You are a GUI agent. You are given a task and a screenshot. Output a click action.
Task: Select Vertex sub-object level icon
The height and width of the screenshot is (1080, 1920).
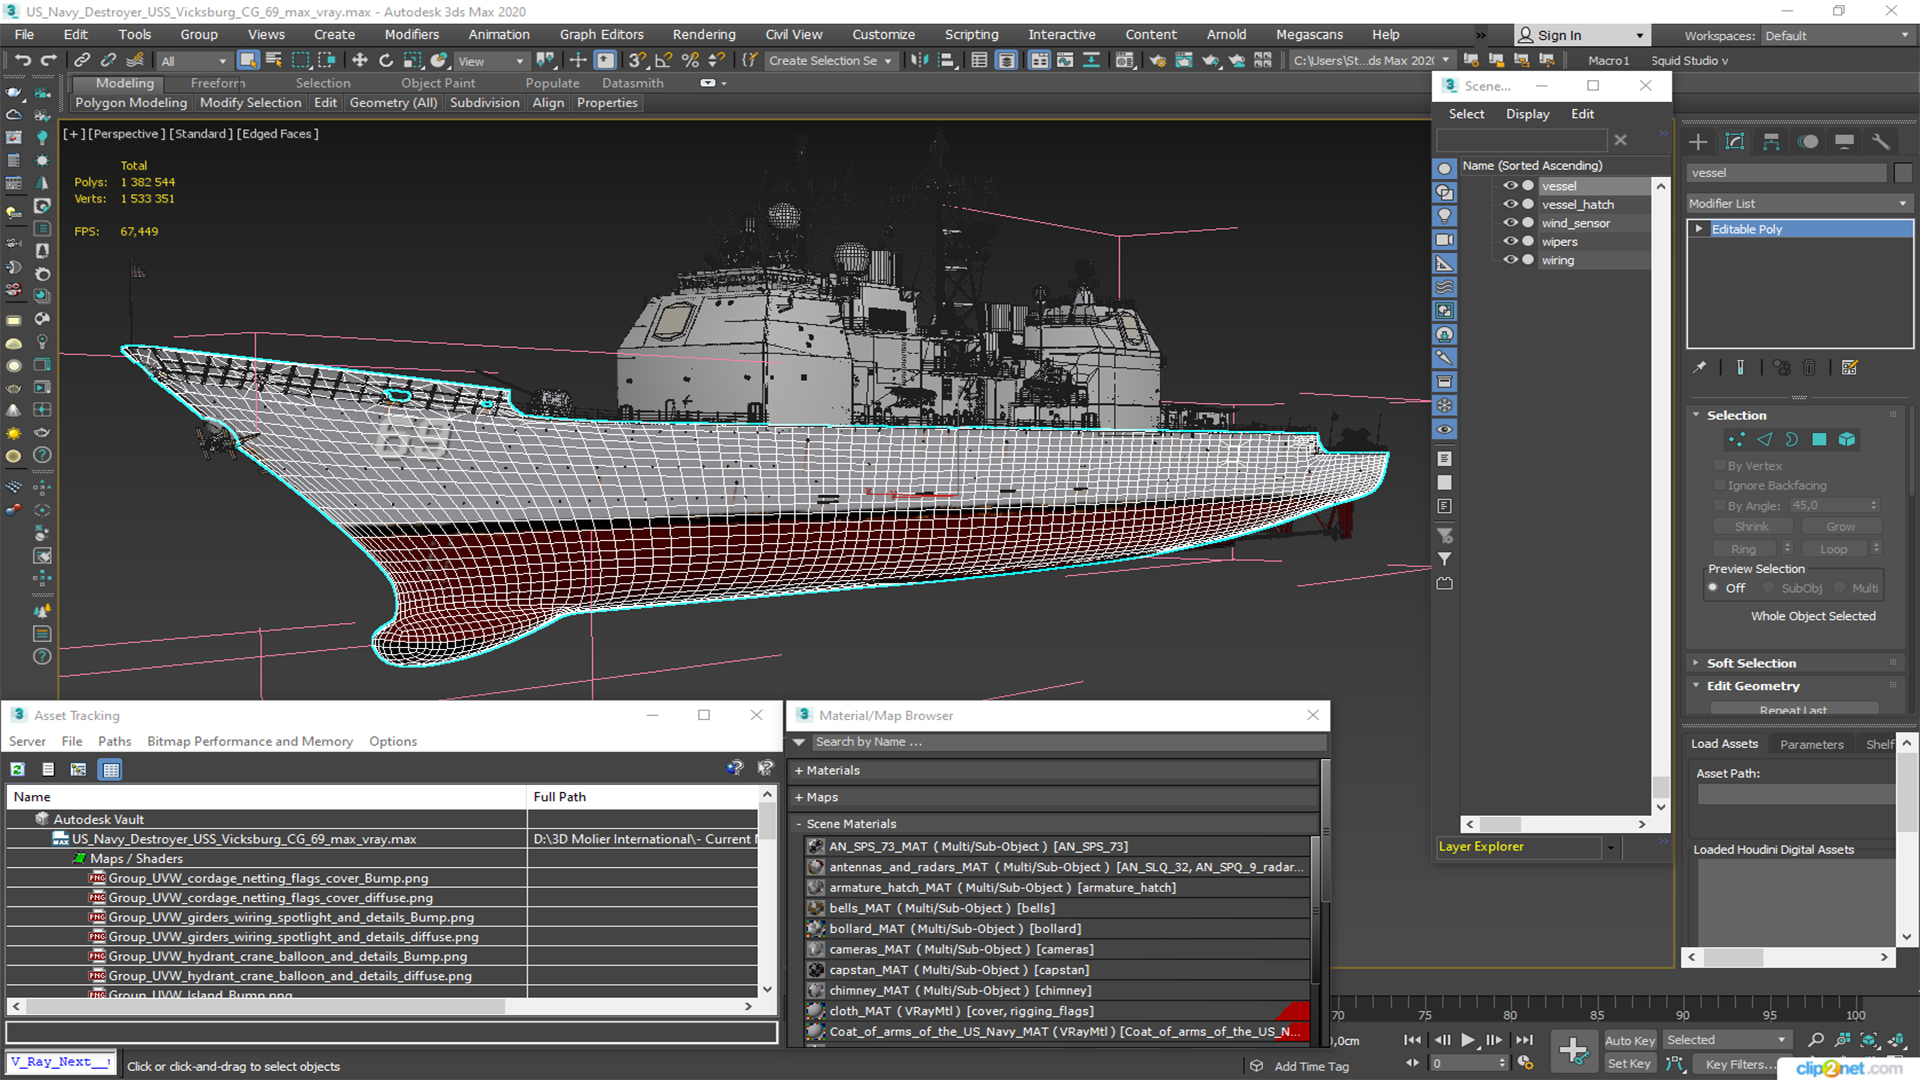pyautogui.click(x=1737, y=440)
